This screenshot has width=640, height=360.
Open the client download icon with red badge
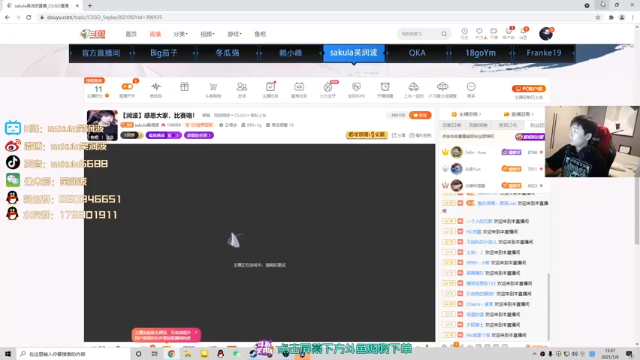(x=509, y=33)
